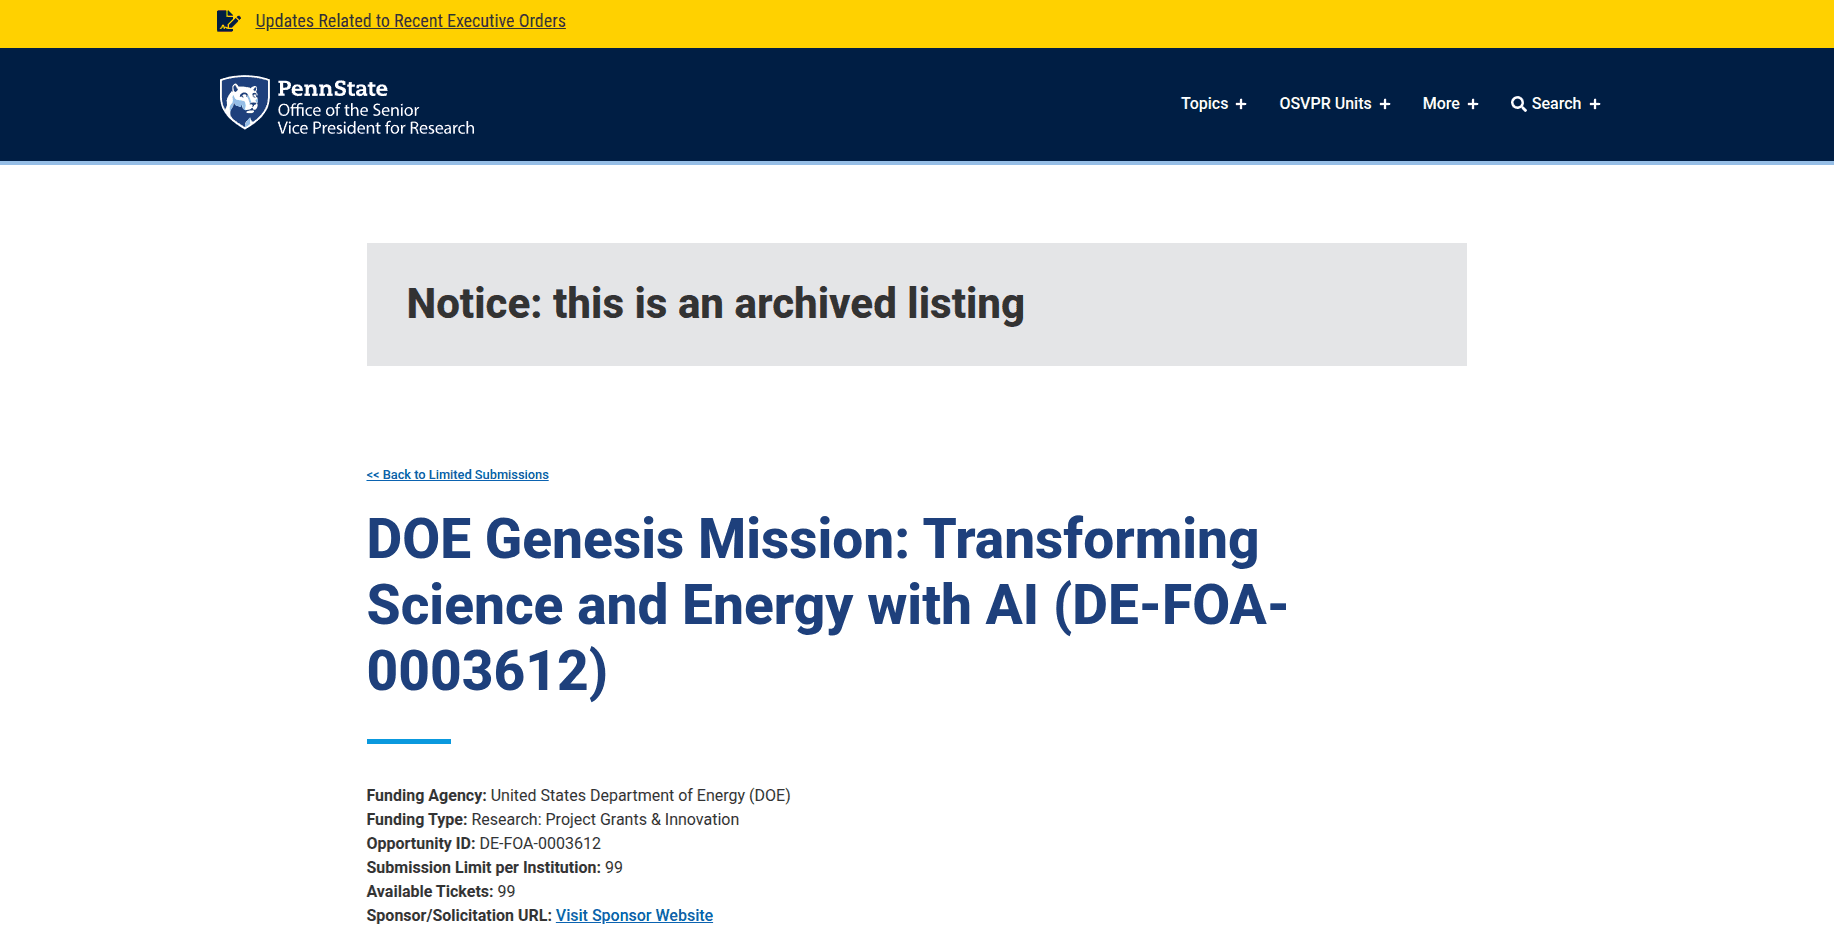Image resolution: width=1834 pixels, height=927 pixels.
Task: Click the Penn State Nittany Lion shield logo
Action: (x=245, y=103)
